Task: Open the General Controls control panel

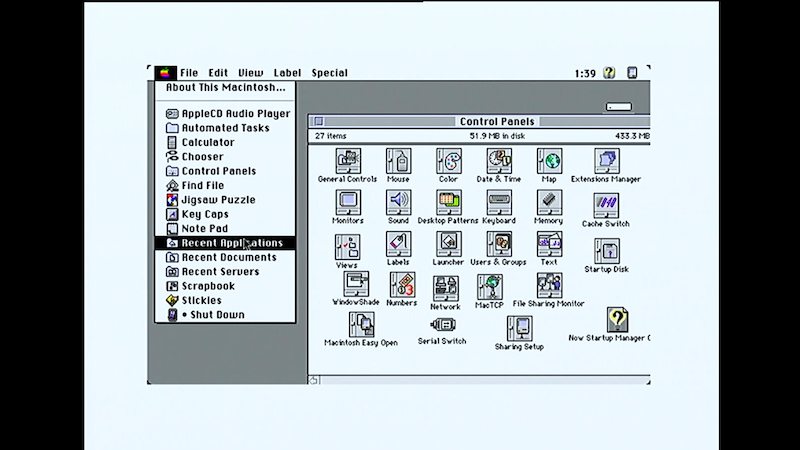Action: pos(348,161)
